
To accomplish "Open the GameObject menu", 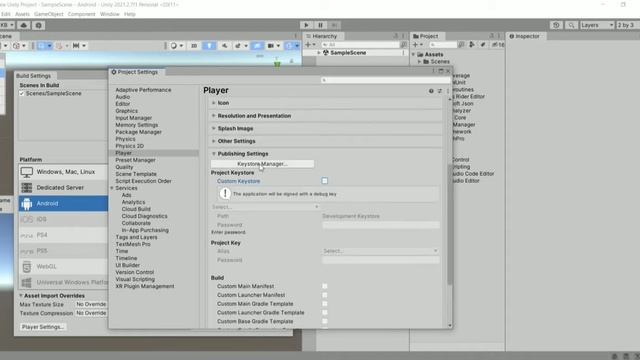I will pyautogui.click(x=49, y=14).
